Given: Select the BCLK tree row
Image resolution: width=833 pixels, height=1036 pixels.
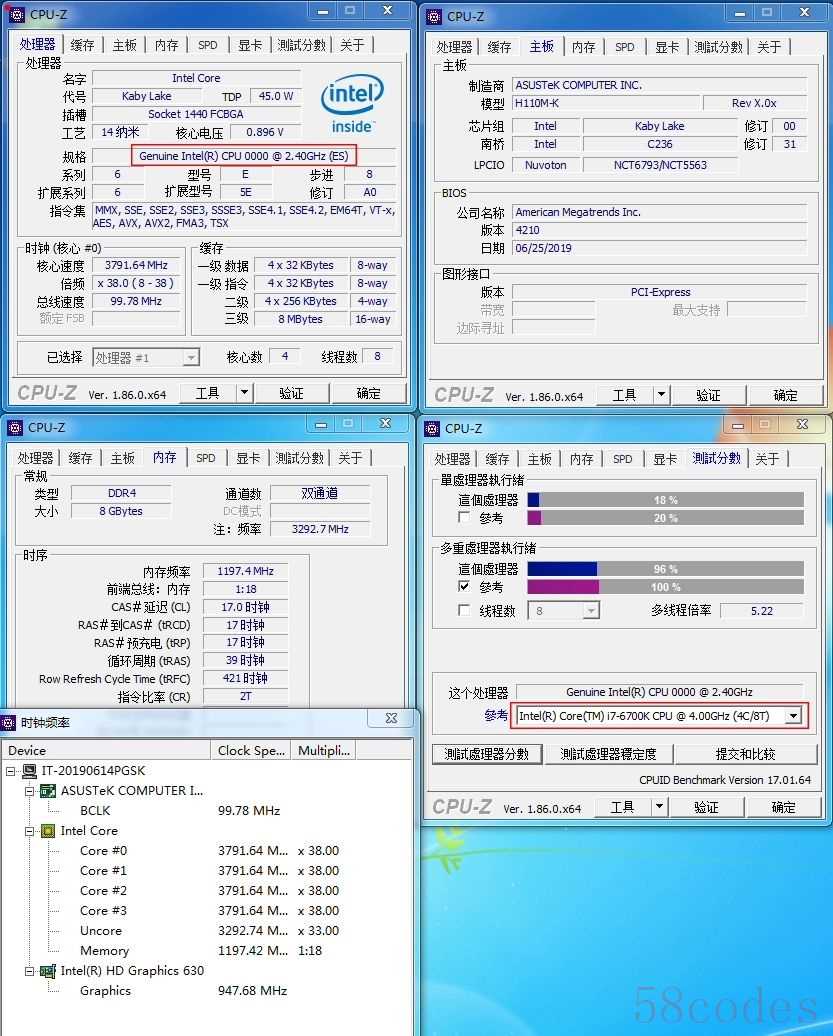Looking at the screenshot, I should [95, 810].
